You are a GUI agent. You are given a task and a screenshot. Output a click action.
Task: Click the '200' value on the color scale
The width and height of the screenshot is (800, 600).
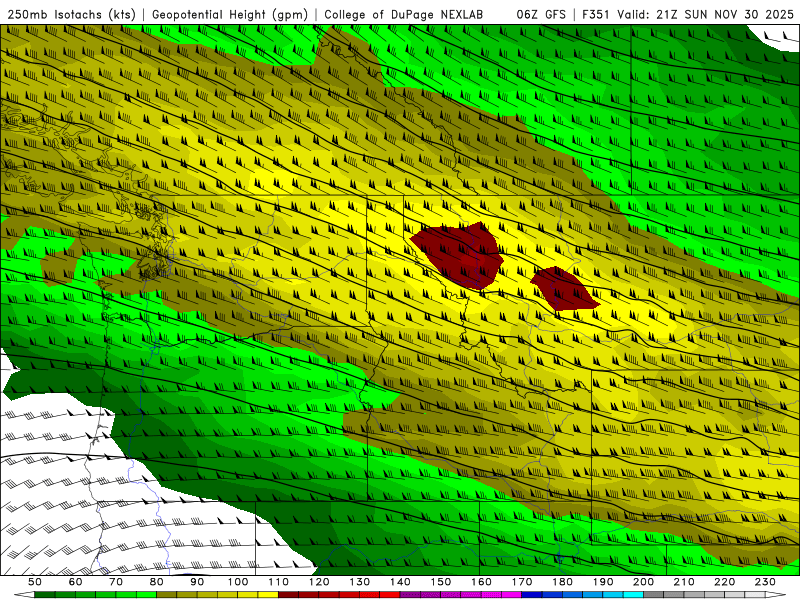pyautogui.click(x=644, y=582)
